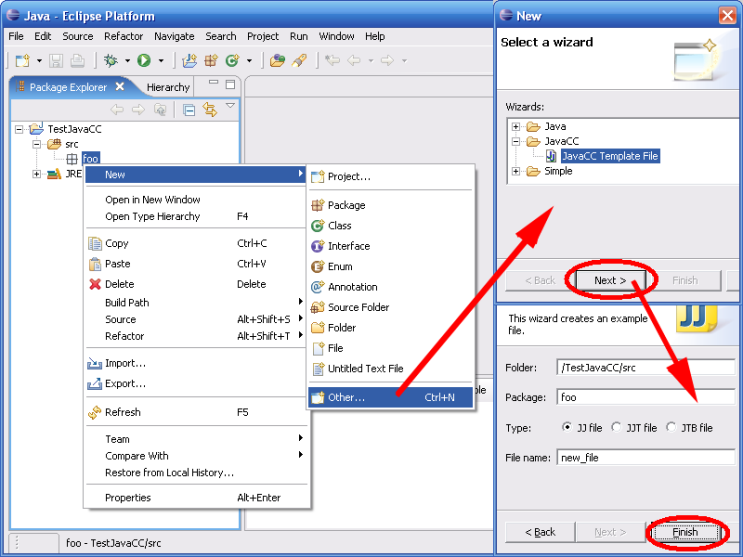The image size is (743, 557).
Task: Expand the Simple wizards category
Action: pos(516,171)
